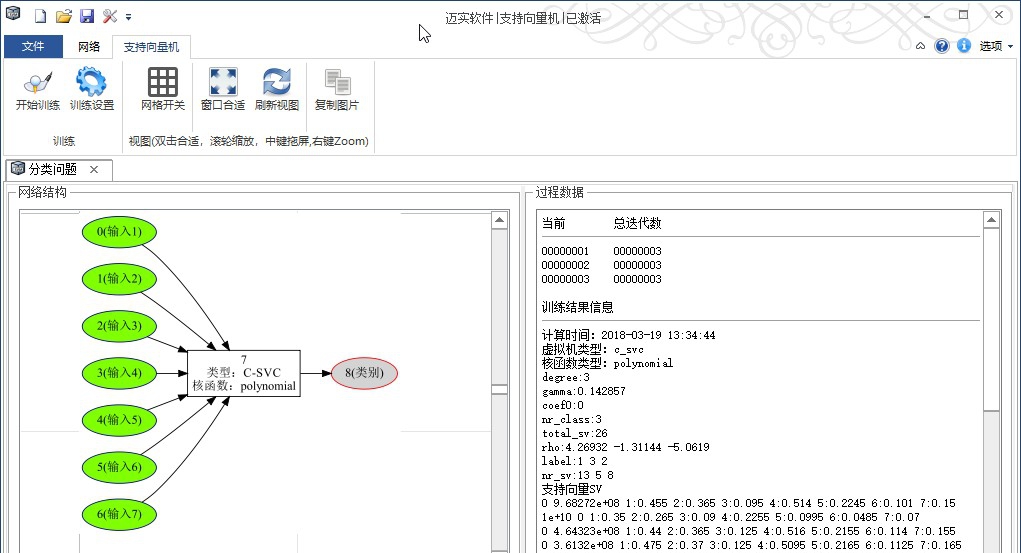The image size is (1021, 553).
Task: Select the 支持向量机 ribbon tab
Action: tap(151, 47)
